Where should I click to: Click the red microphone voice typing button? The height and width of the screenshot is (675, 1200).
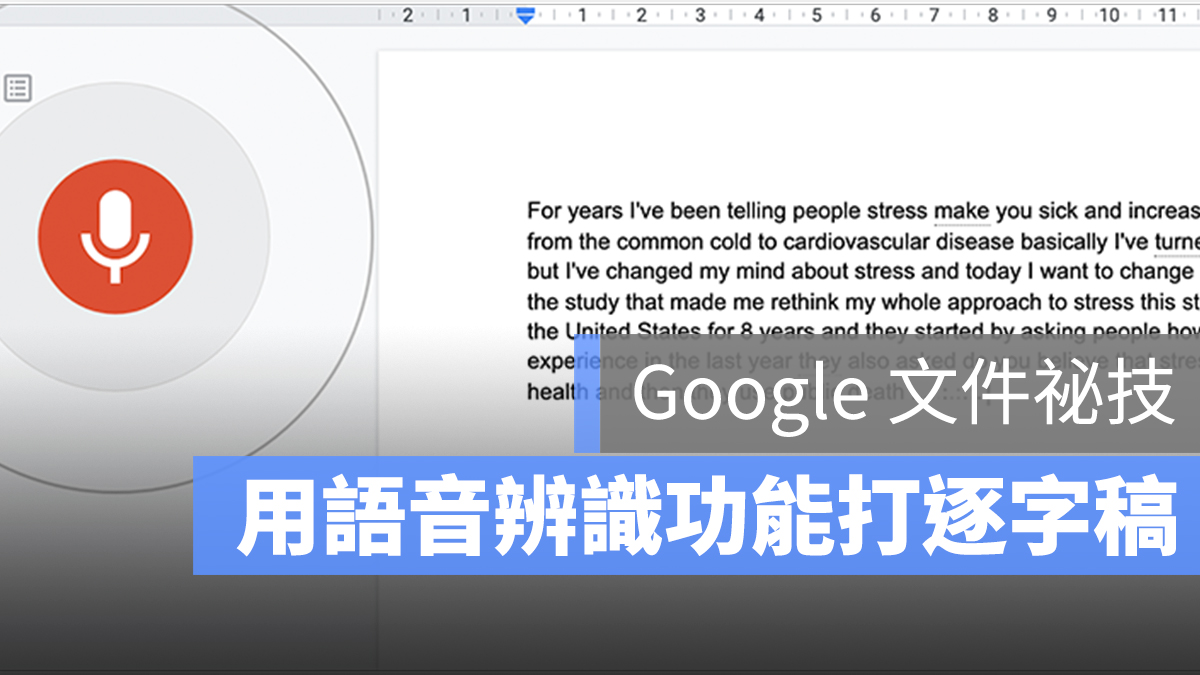tap(115, 236)
